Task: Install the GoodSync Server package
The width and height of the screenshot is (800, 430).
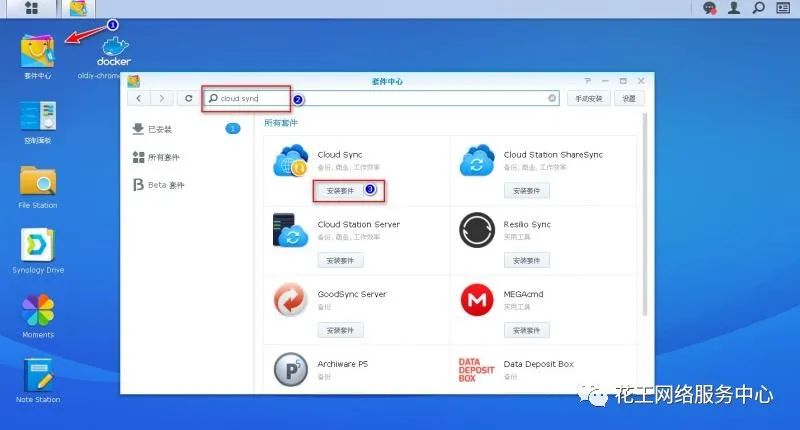Action: (340, 331)
